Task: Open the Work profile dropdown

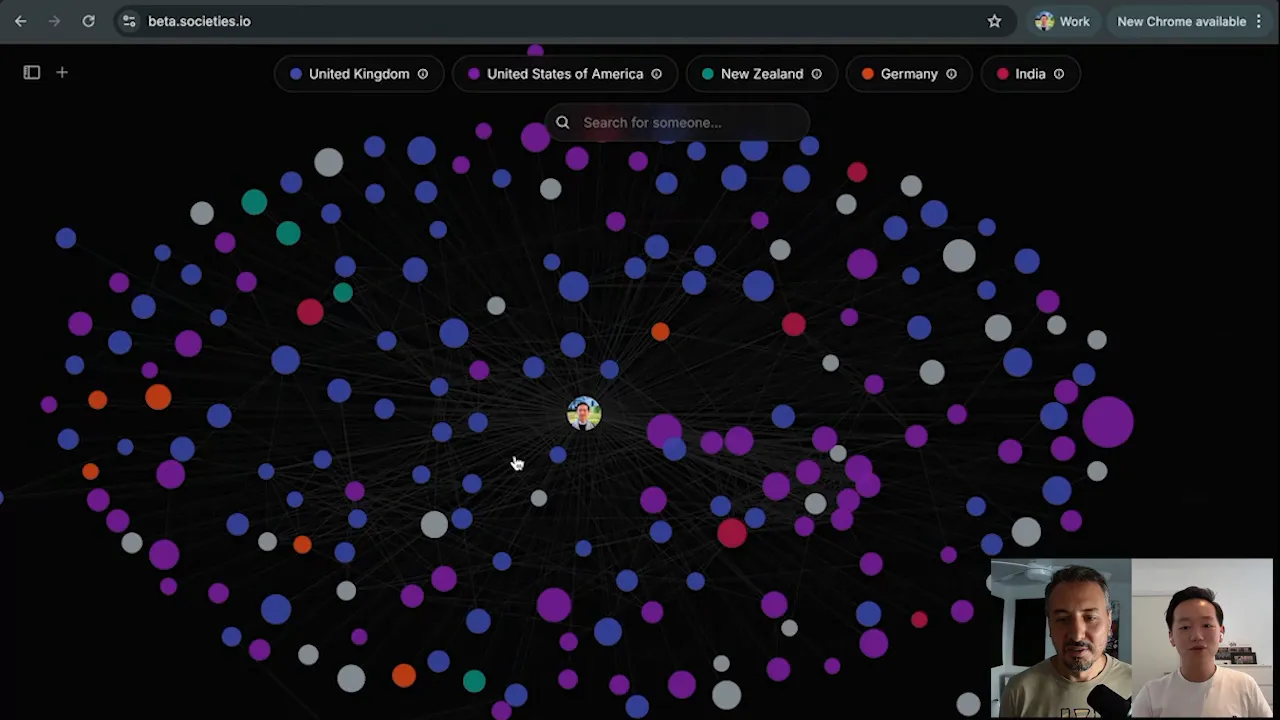Action: [1063, 20]
